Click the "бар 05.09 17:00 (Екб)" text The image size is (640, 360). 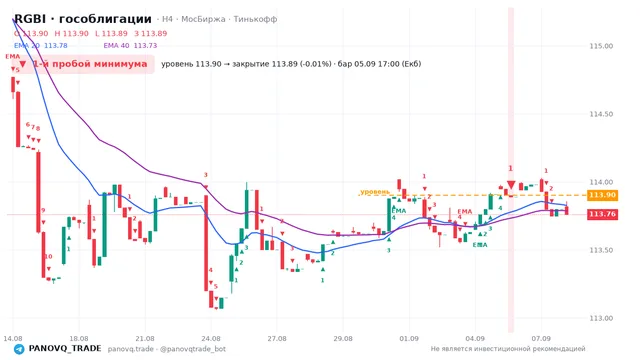click(379, 64)
